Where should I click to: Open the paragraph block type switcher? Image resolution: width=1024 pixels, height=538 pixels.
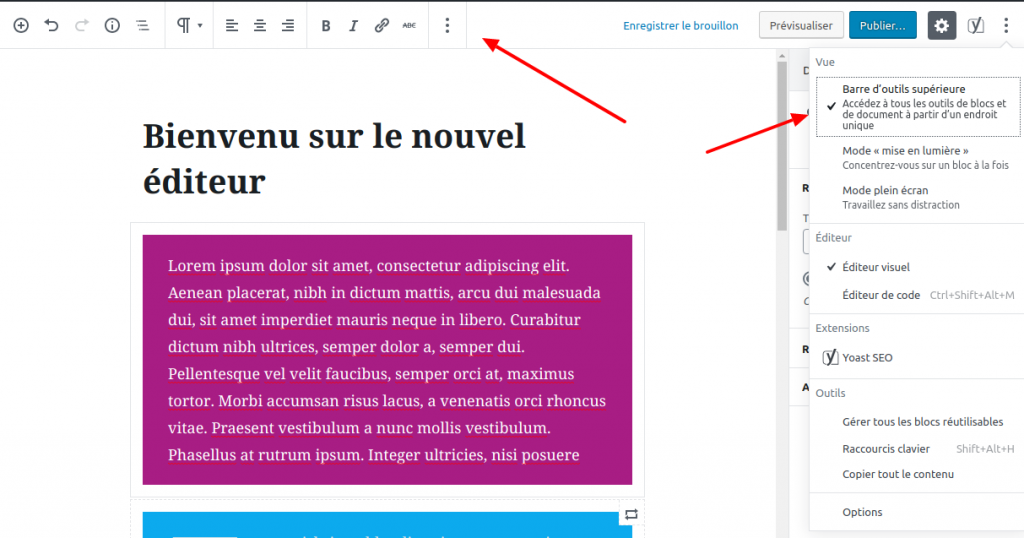click(189, 25)
